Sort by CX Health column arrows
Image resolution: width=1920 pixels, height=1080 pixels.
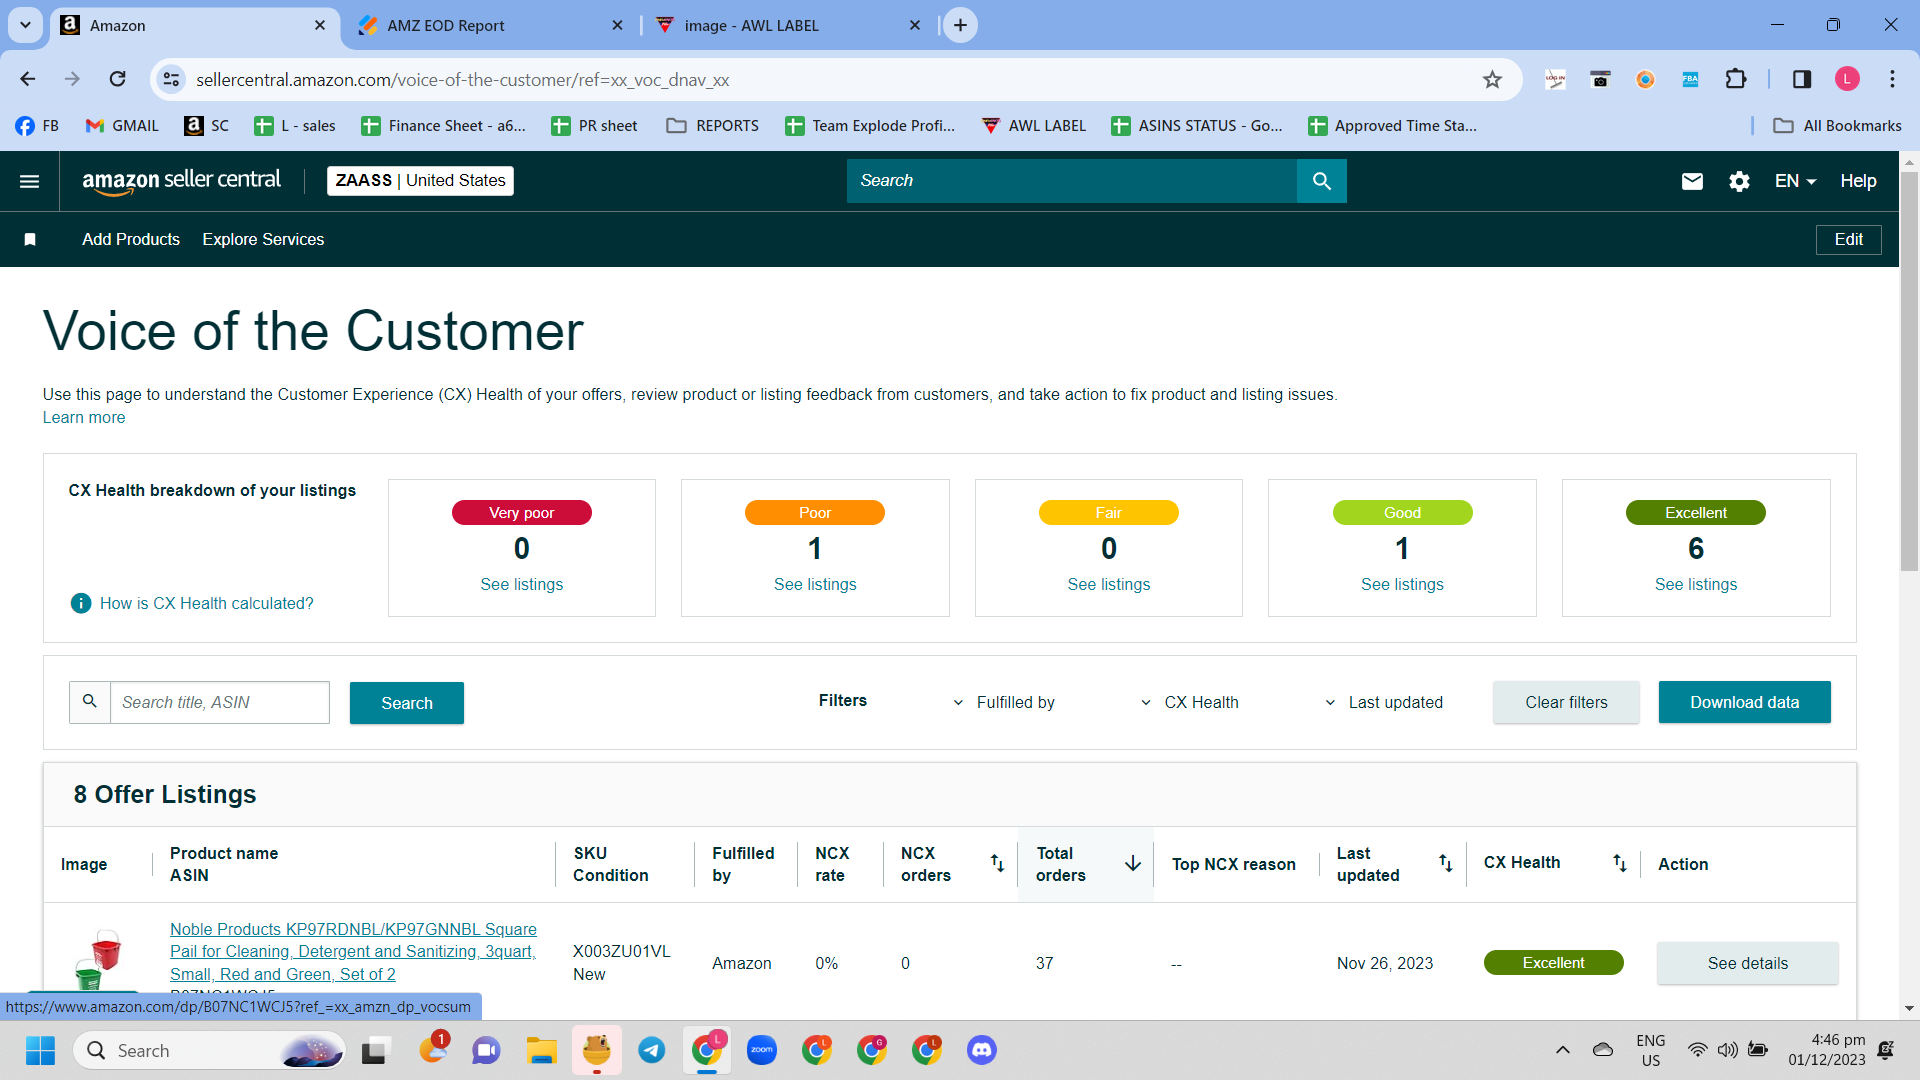pyautogui.click(x=1619, y=863)
